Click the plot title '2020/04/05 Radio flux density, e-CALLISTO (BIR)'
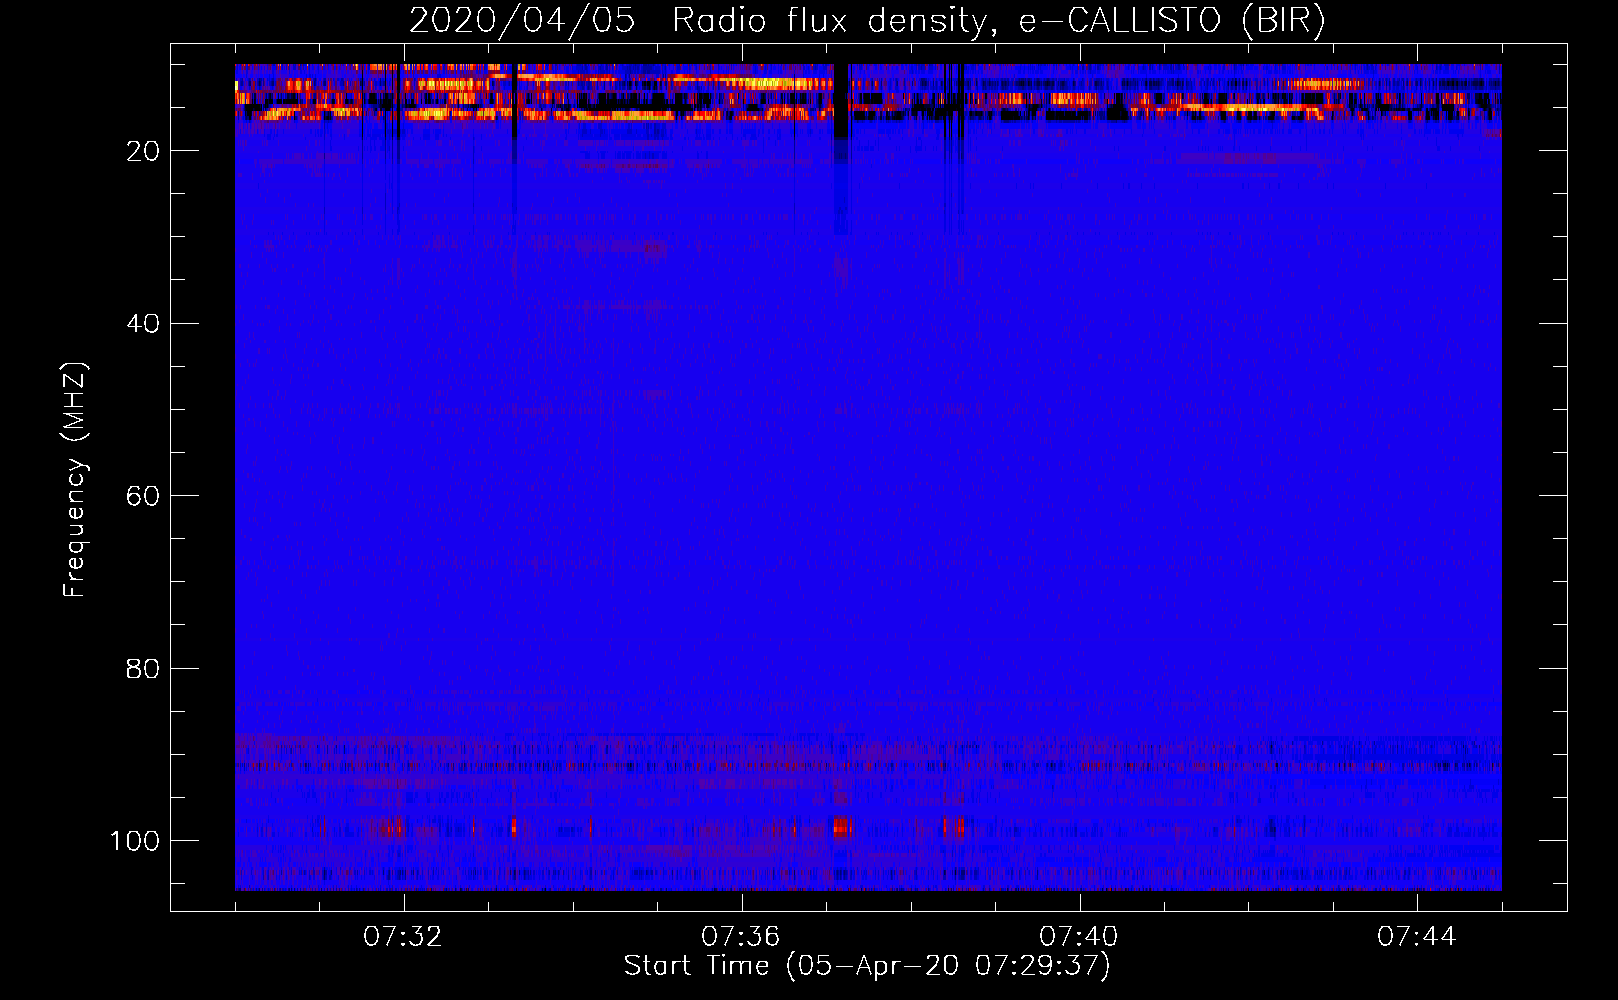The width and height of the screenshot is (1618, 1000). 867,20
